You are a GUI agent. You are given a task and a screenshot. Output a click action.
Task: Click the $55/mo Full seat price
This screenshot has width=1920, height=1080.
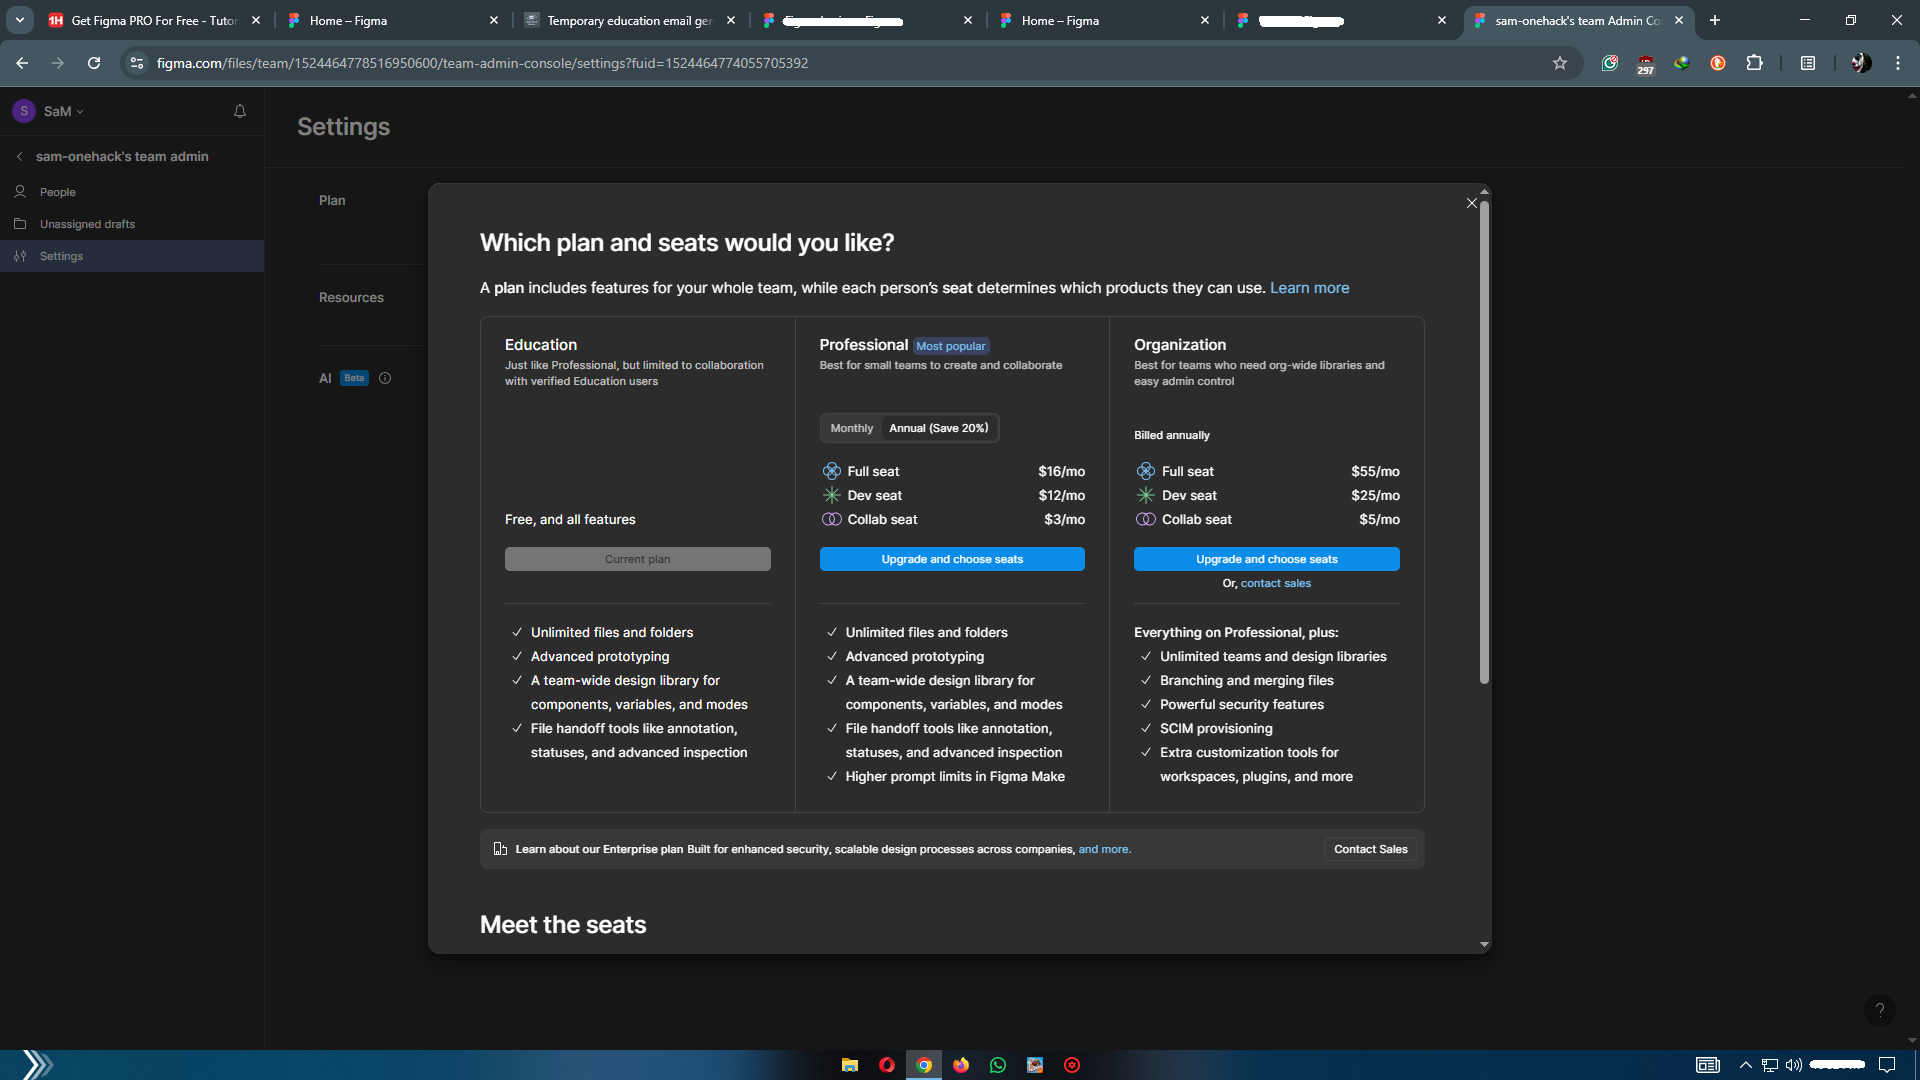click(x=1375, y=471)
